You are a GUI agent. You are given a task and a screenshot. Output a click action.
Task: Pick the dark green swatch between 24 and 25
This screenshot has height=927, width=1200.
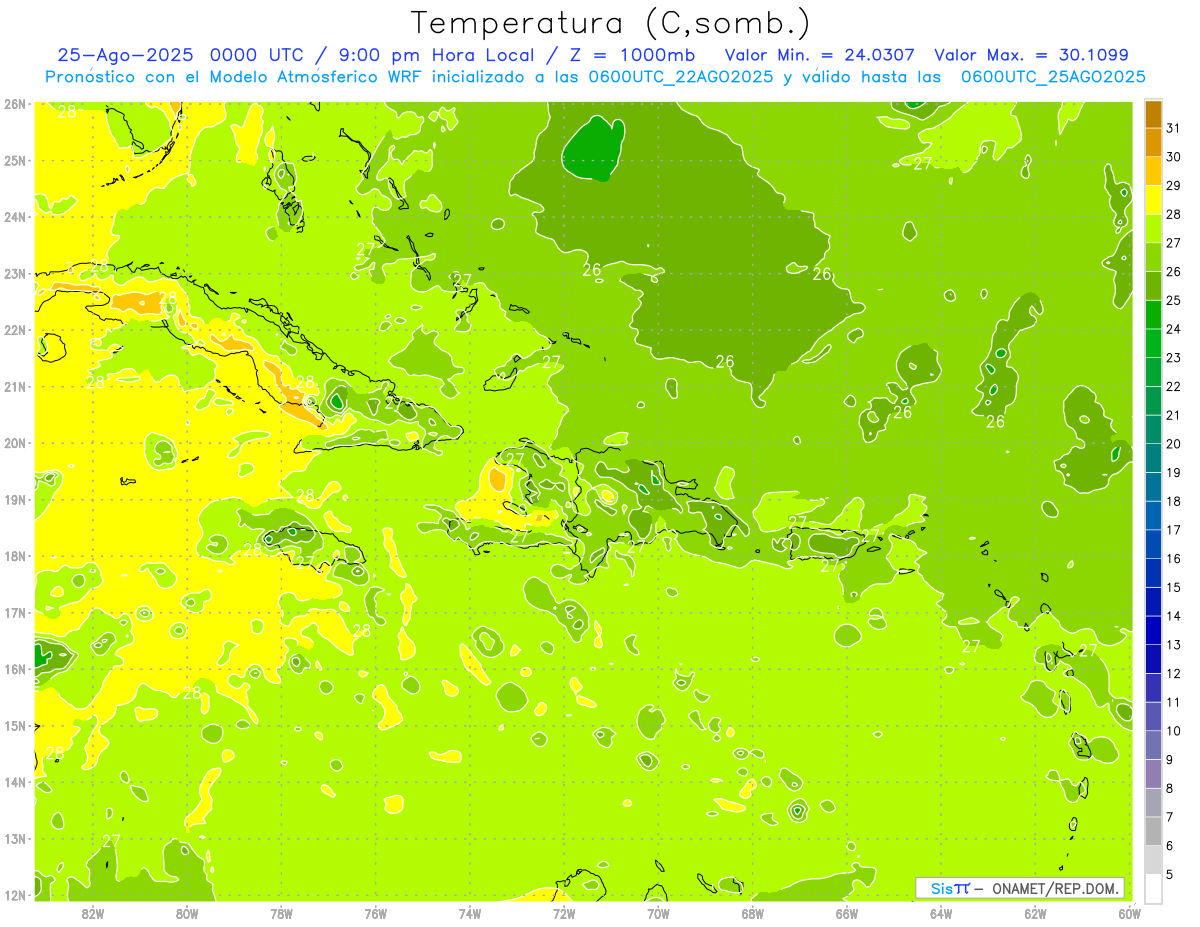[x=1153, y=314]
